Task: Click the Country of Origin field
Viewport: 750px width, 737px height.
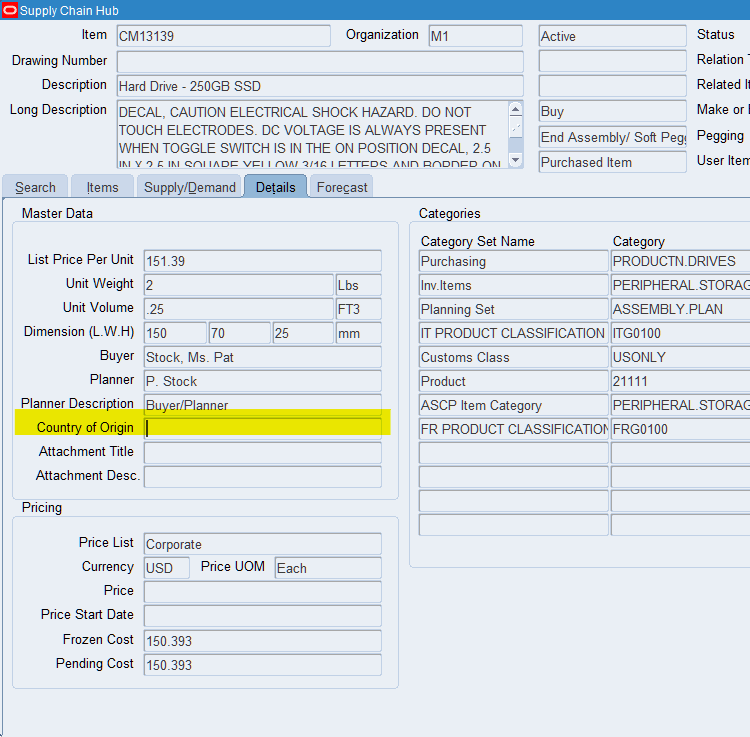Action: (x=263, y=429)
